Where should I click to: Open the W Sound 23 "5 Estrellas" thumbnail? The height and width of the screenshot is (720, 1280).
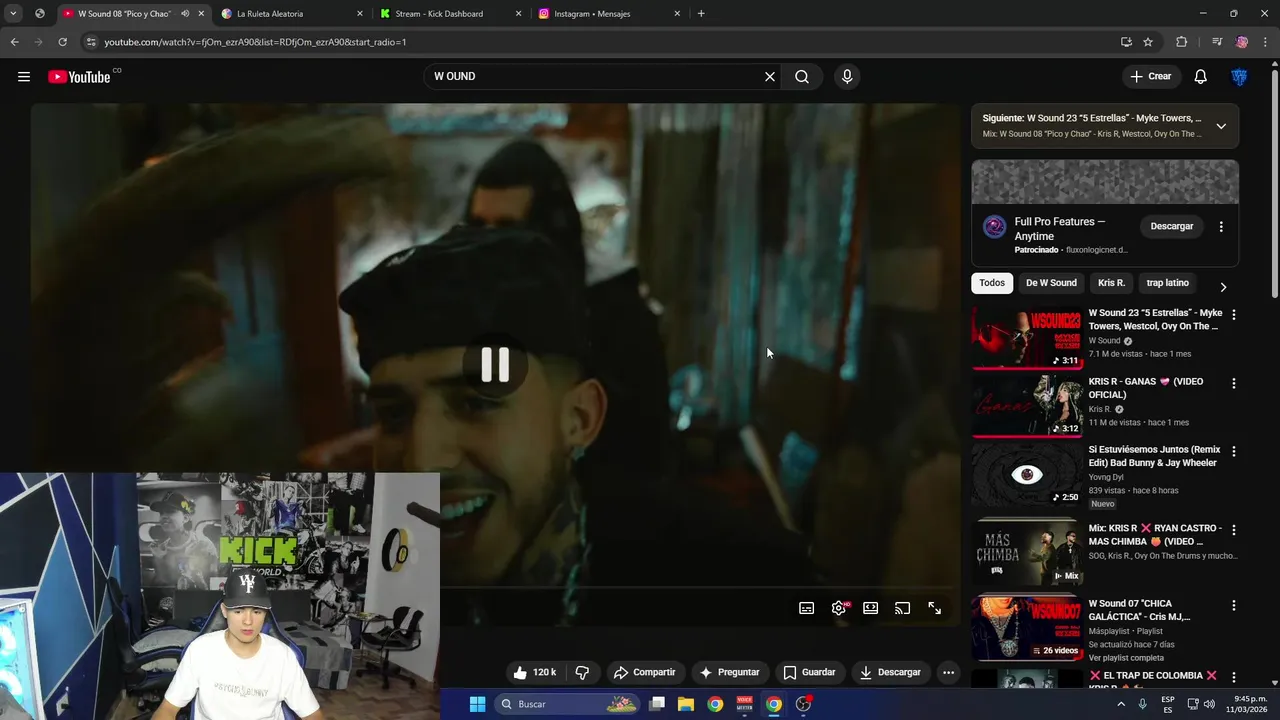click(1027, 338)
